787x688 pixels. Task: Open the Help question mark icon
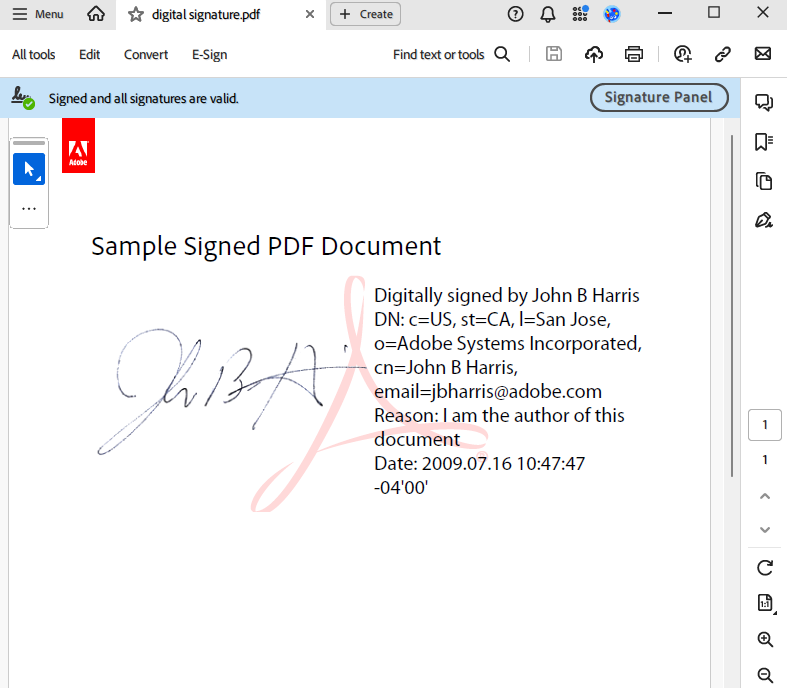click(515, 14)
